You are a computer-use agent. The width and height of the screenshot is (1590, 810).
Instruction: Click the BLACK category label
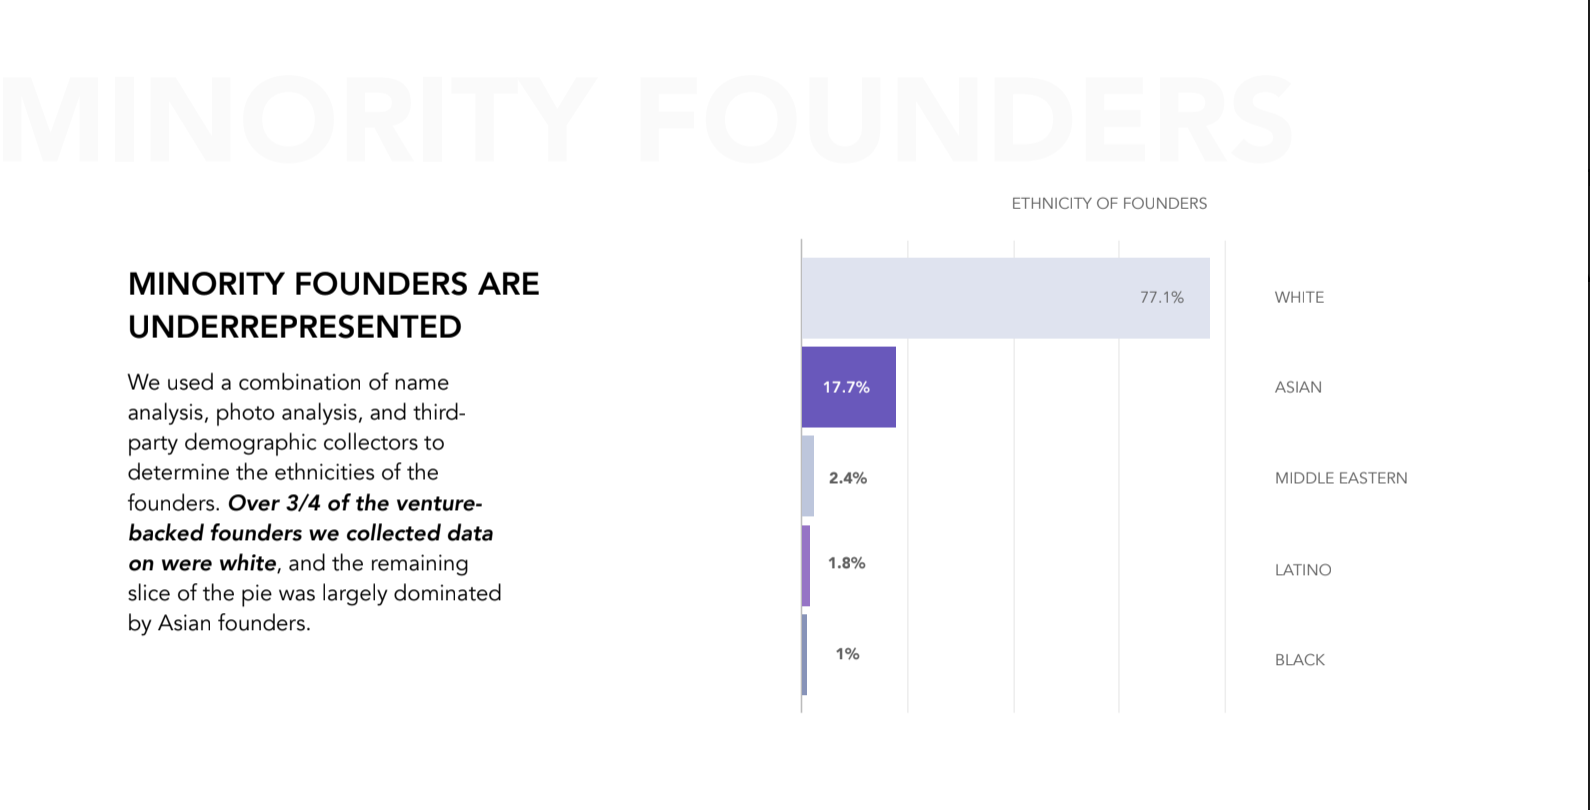click(1299, 660)
